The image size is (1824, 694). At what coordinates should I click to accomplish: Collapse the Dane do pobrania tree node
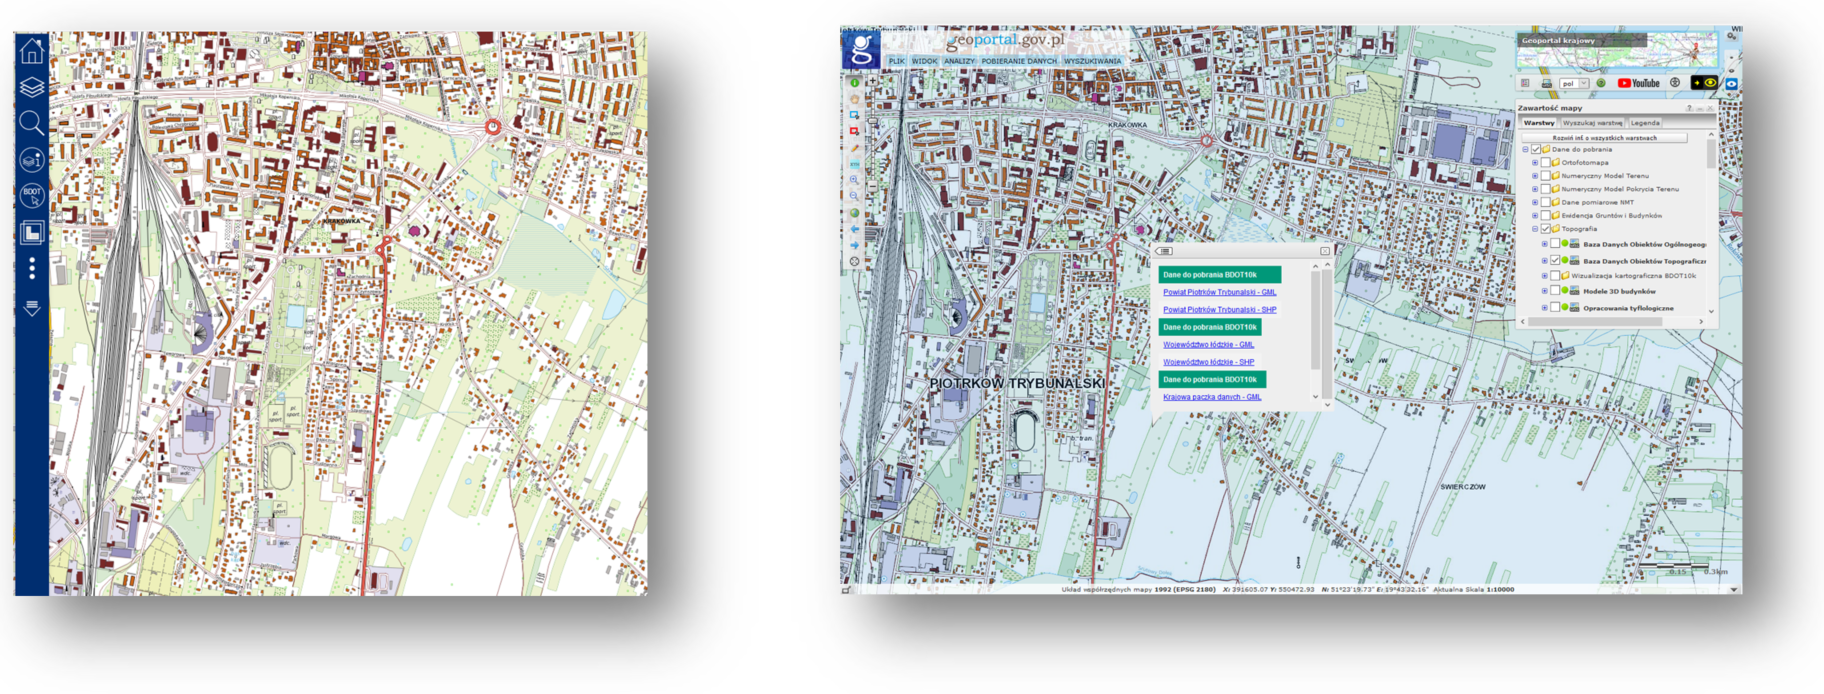point(1526,149)
